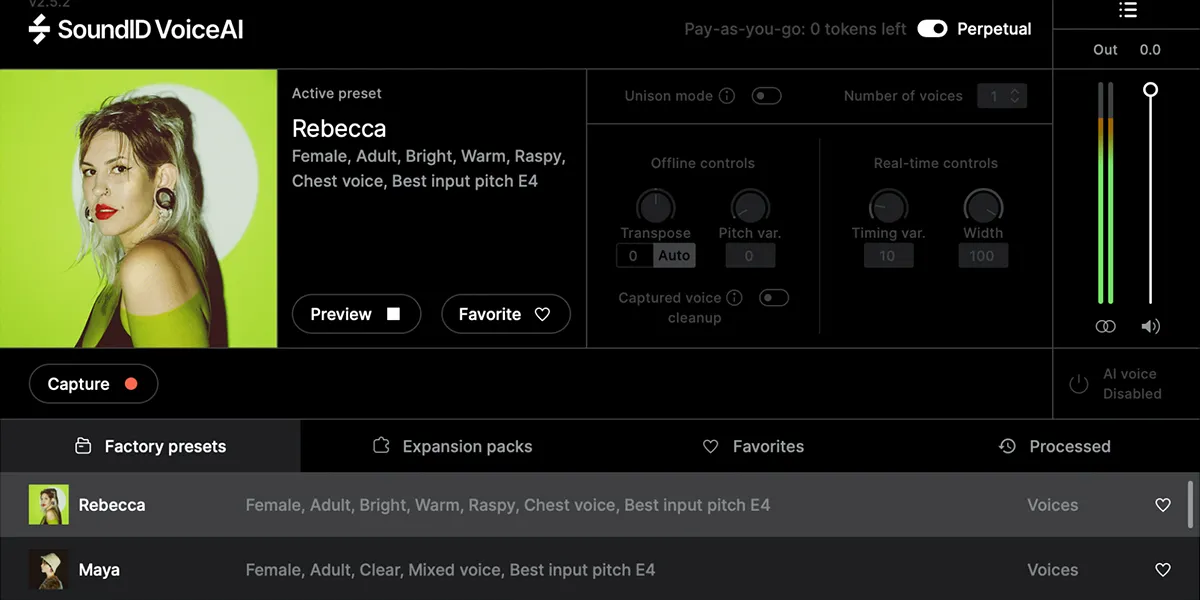1200x600 pixels.
Task: Enable the Unison mode switch
Action: 767,96
